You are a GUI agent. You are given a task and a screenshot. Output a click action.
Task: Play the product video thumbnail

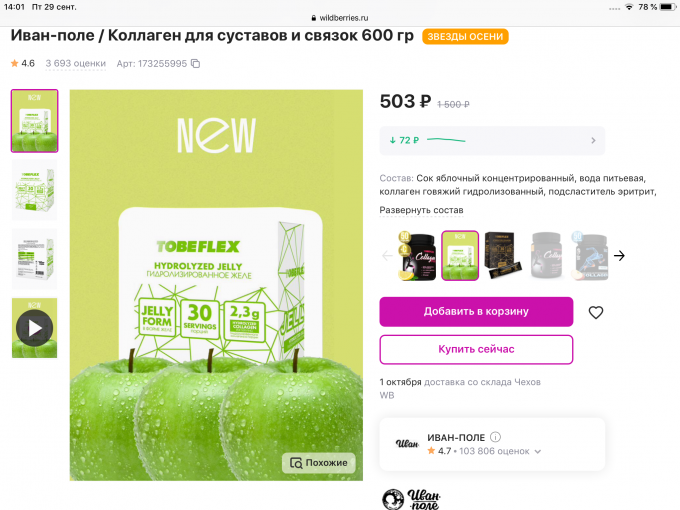coord(34,328)
